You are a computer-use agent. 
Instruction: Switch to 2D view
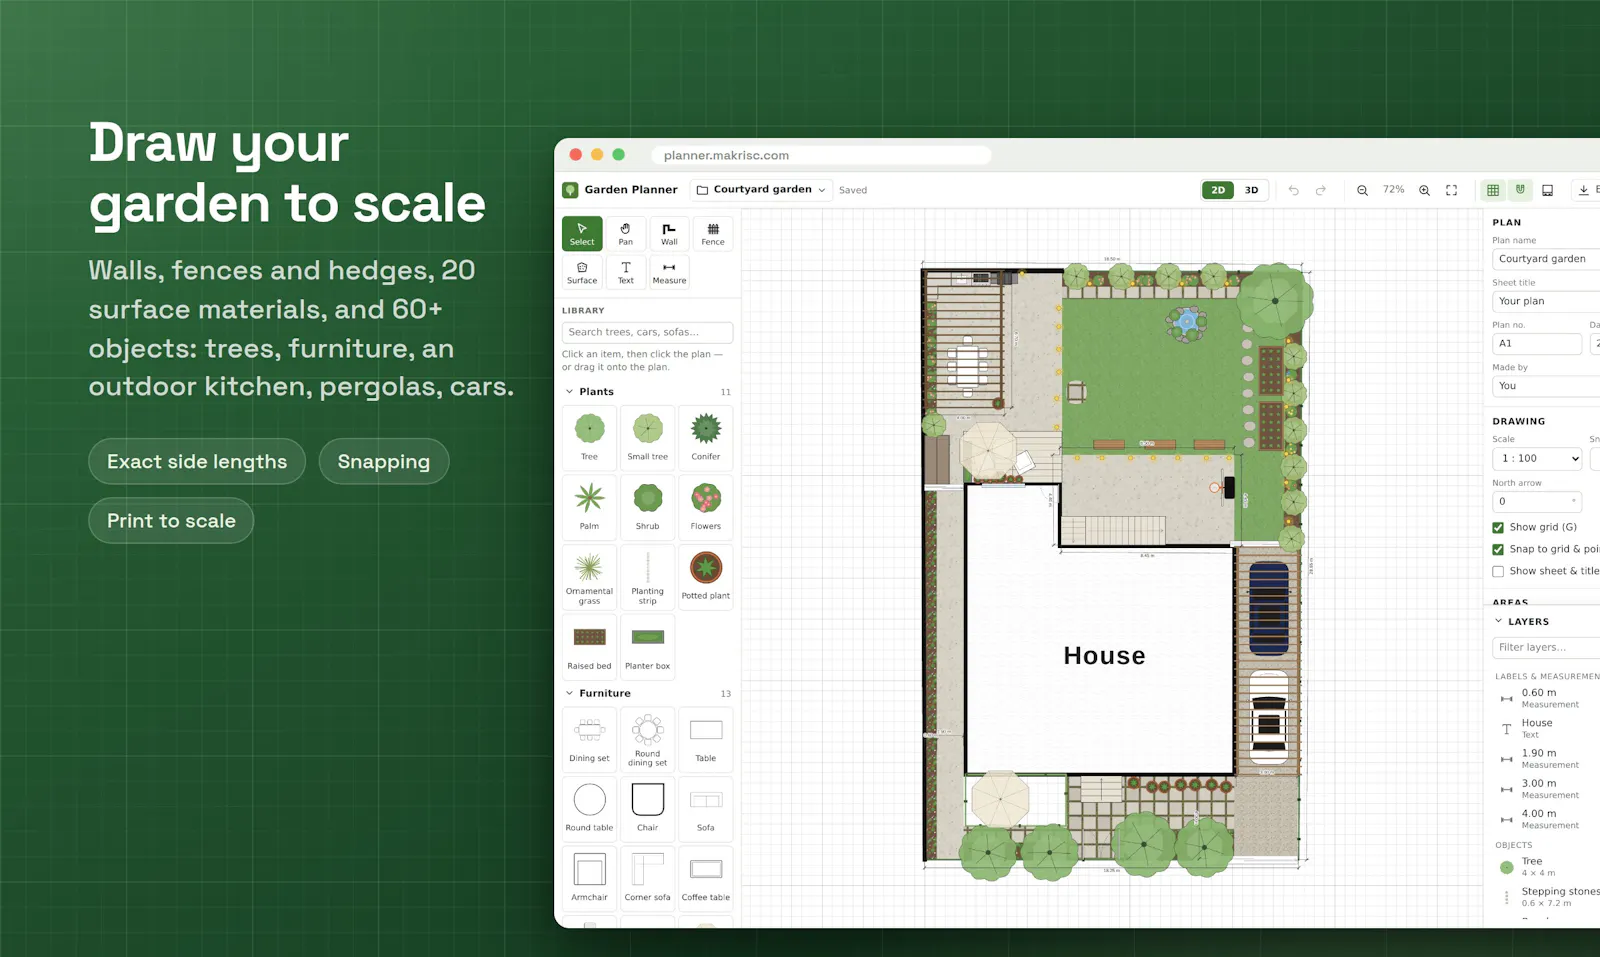1218,190
